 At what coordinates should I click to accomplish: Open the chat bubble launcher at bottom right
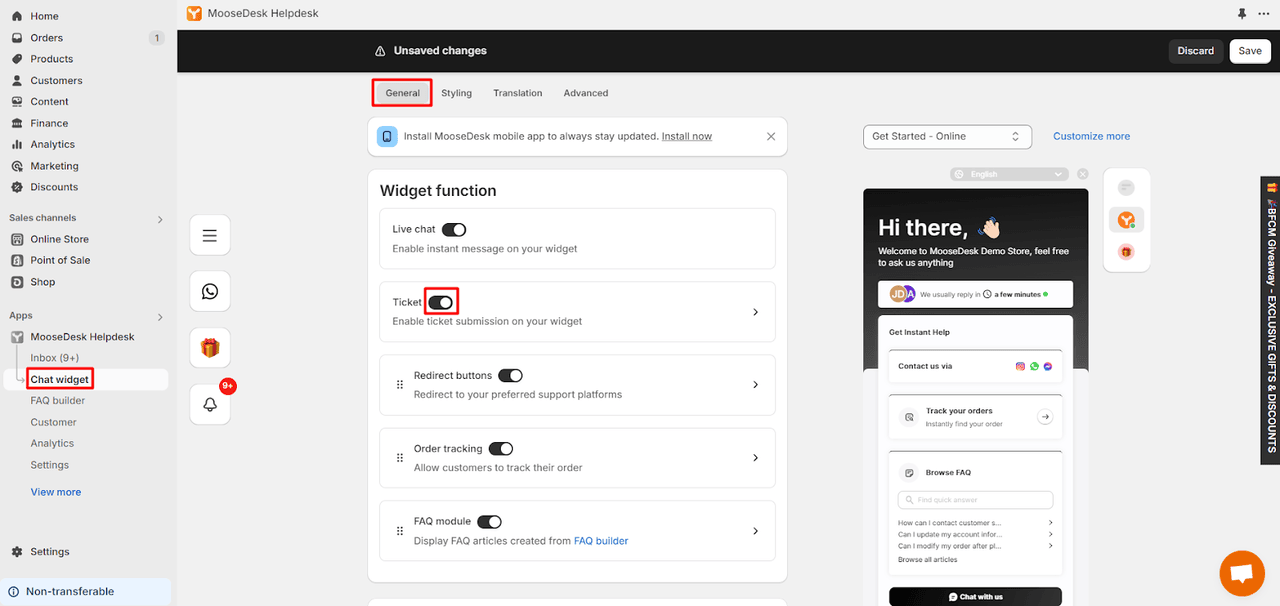(1241, 573)
